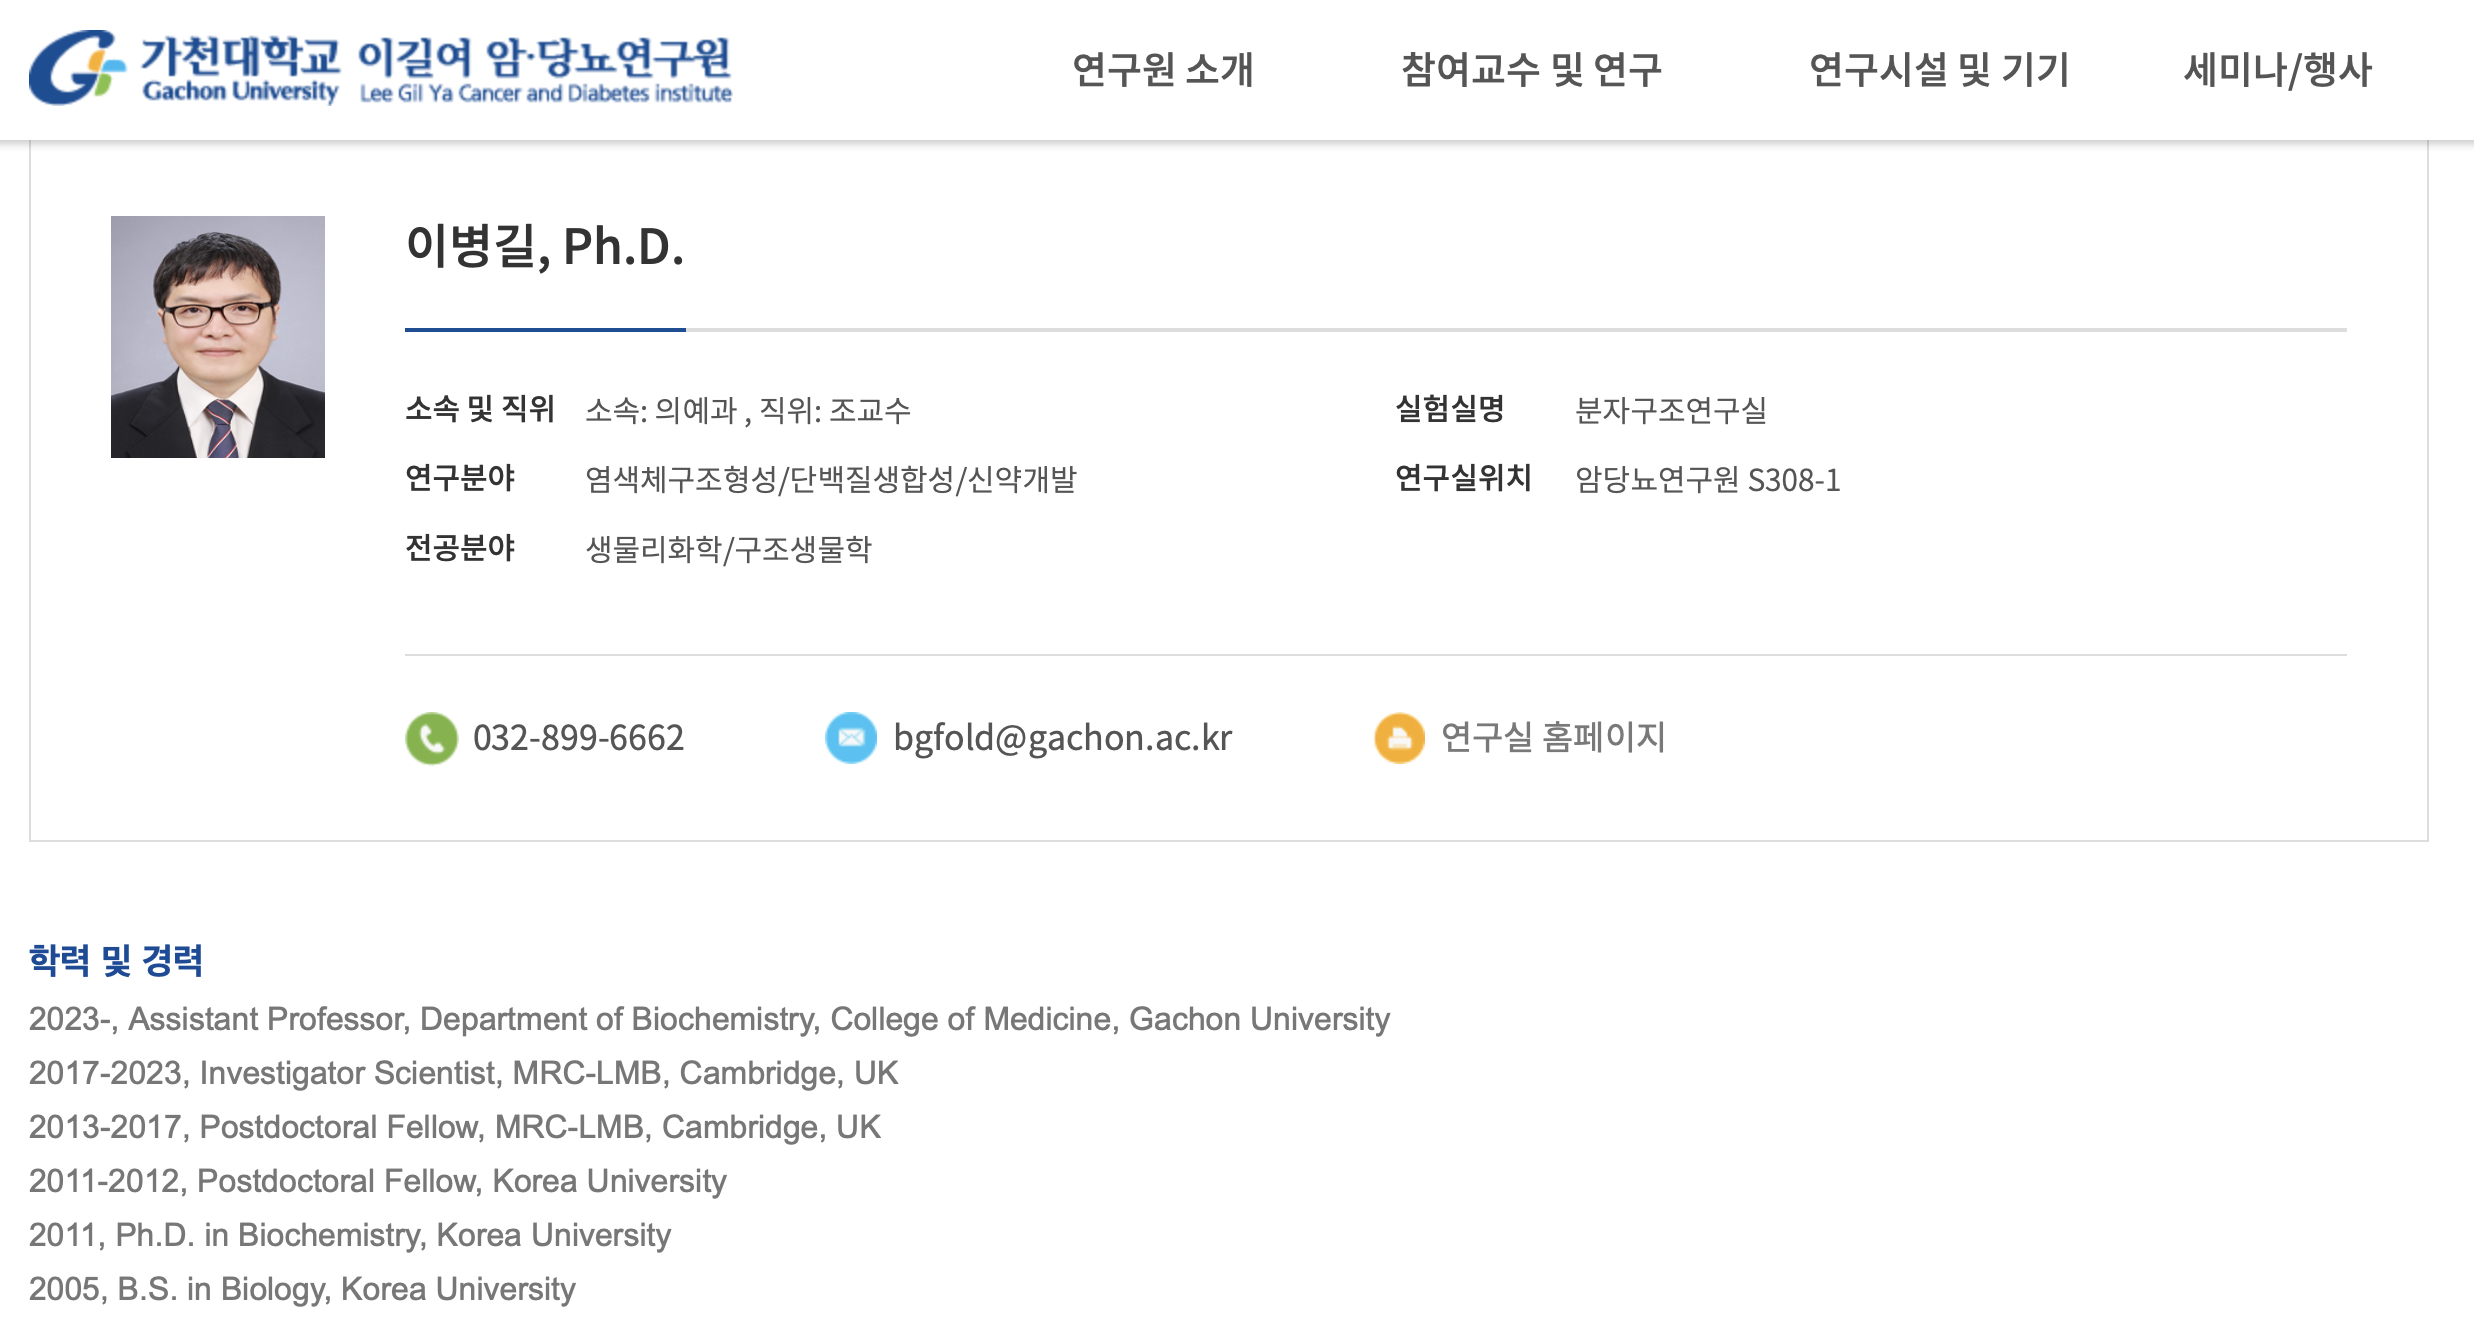2474x1338 pixels.
Task: Open the 연구원 소개 menu
Action: tap(1162, 70)
